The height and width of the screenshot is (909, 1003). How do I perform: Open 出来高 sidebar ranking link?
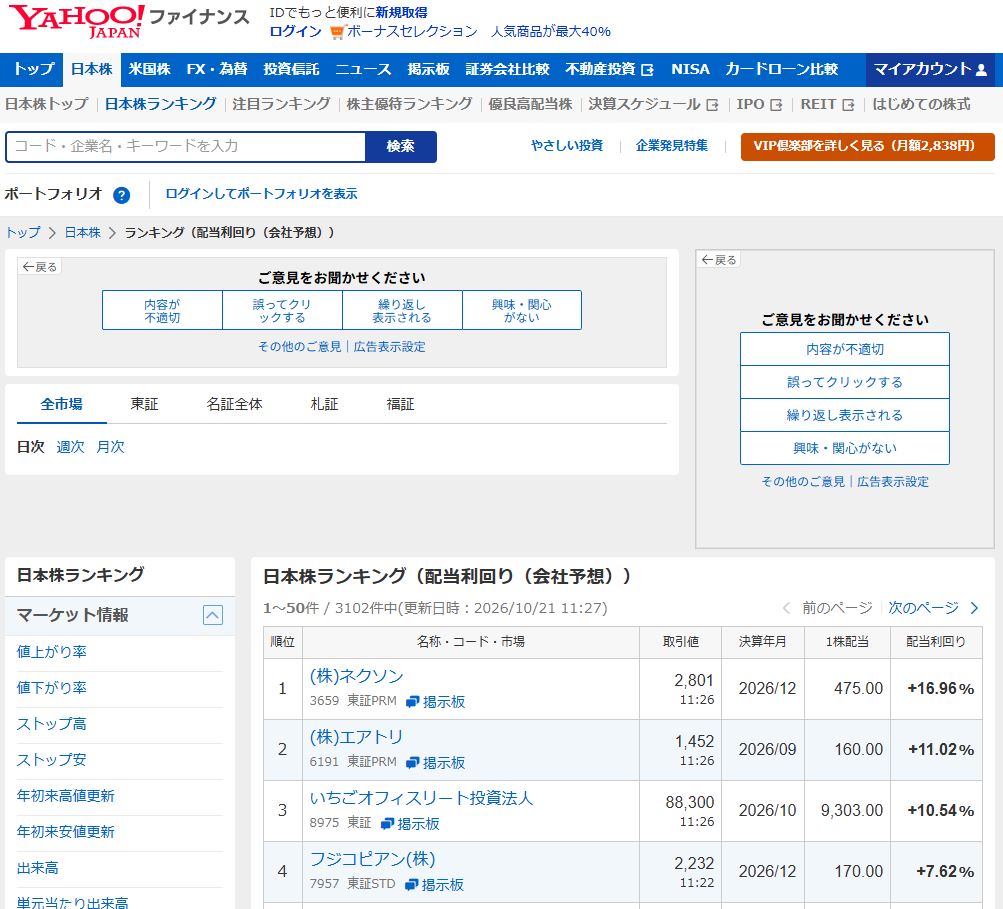pyautogui.click(x=37, y=869)
